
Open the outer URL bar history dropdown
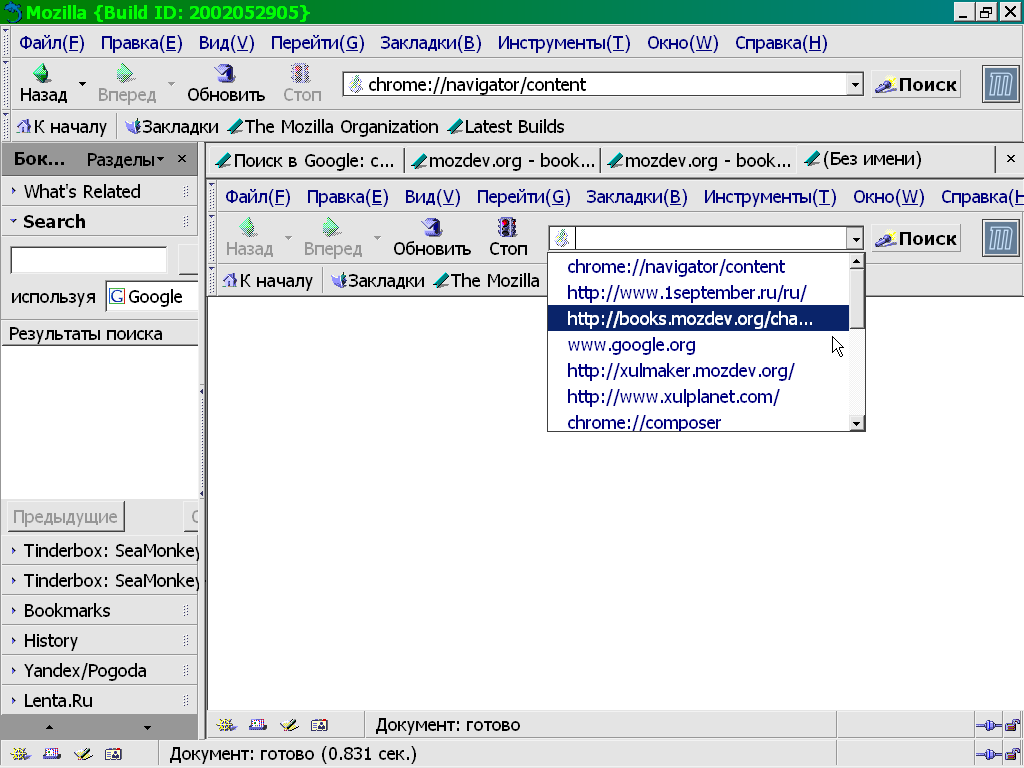coord(855,85)
